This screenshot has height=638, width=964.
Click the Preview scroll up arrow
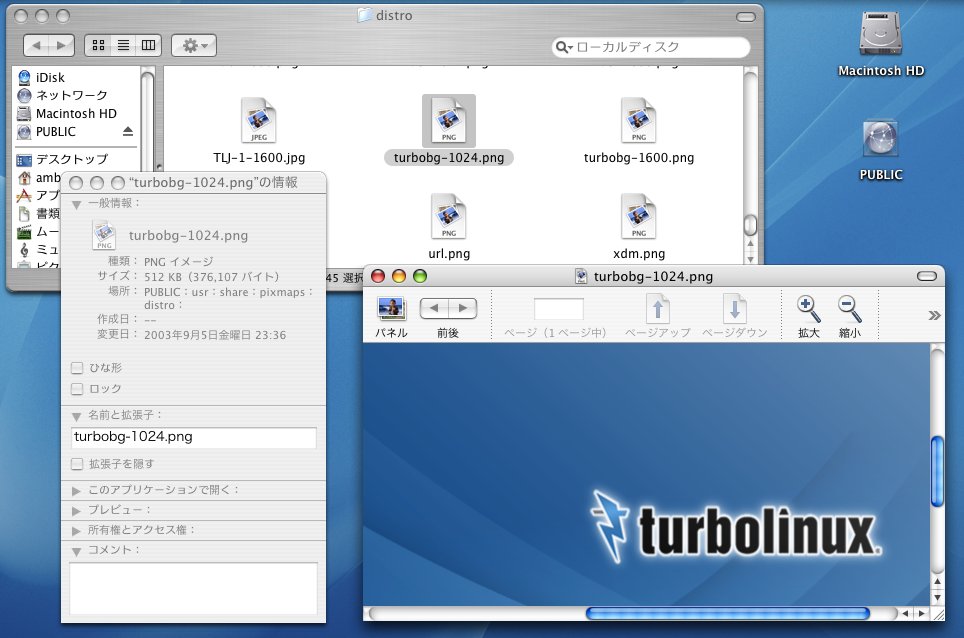pyautogui.click(x=937, y=581)
